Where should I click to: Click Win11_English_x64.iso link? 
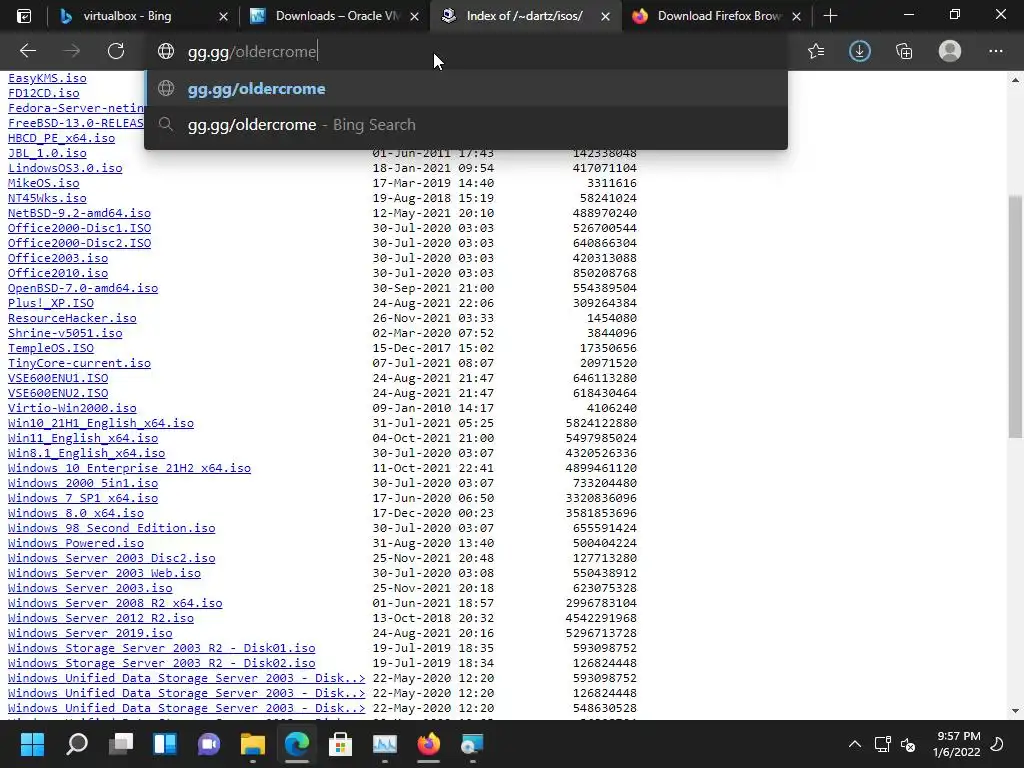click(83, 438)
